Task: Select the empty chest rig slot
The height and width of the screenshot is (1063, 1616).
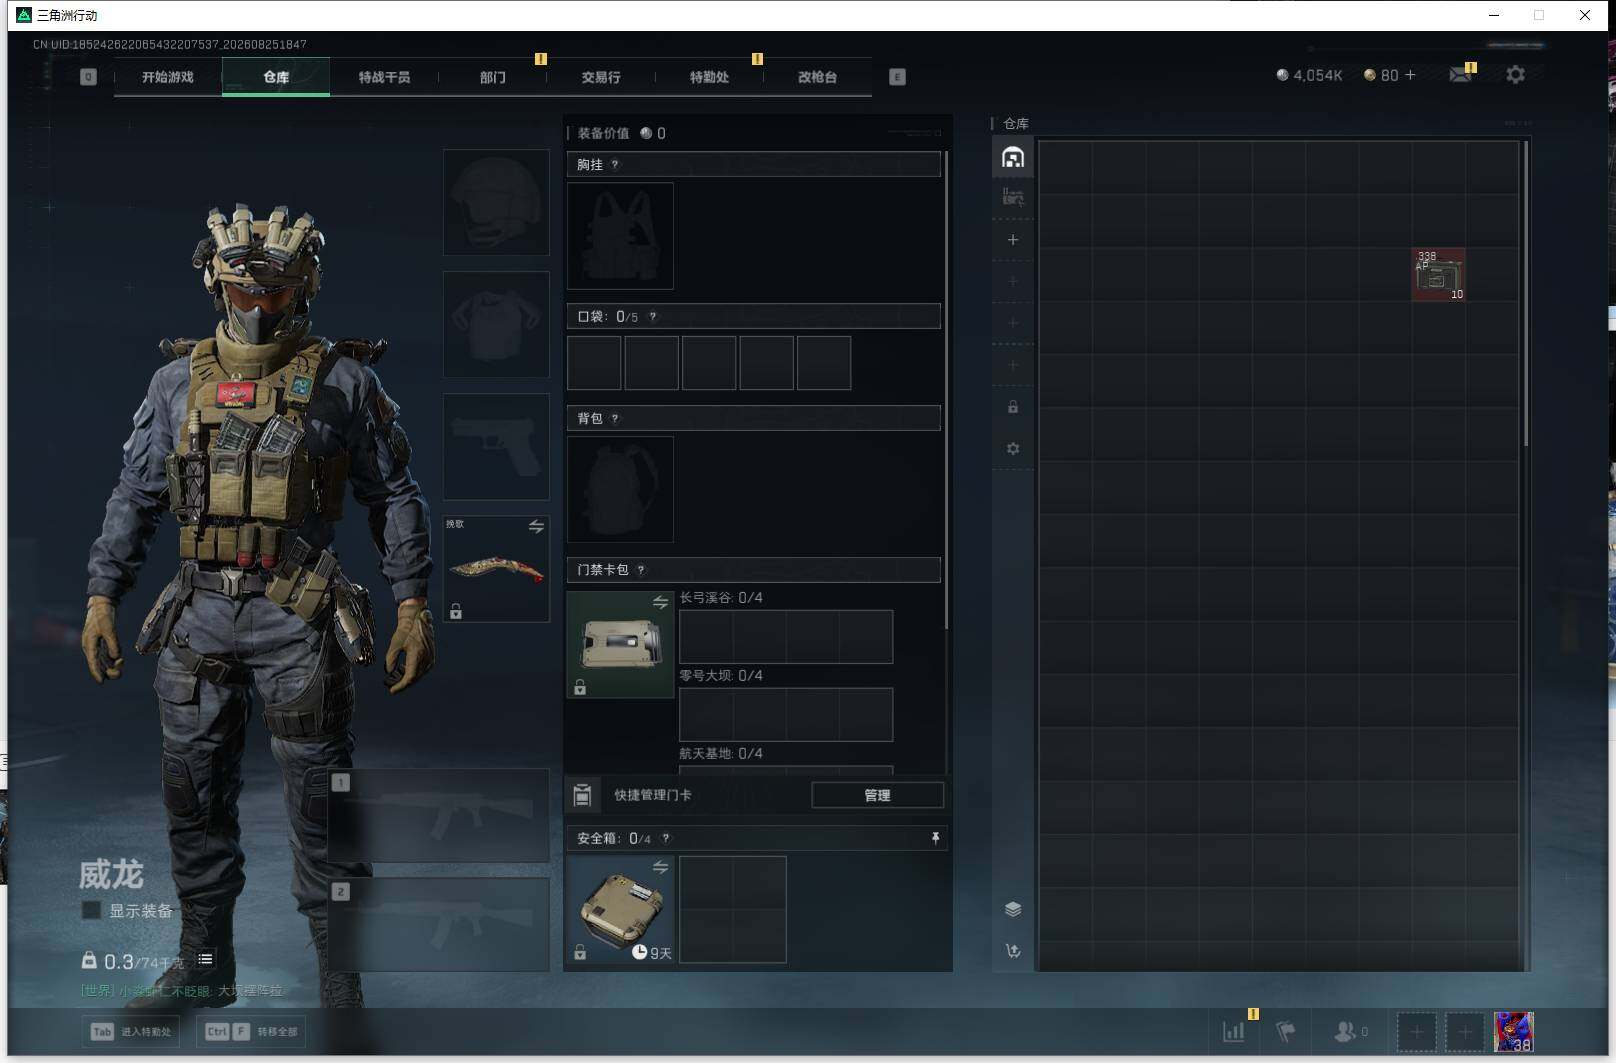Action: 620,236
